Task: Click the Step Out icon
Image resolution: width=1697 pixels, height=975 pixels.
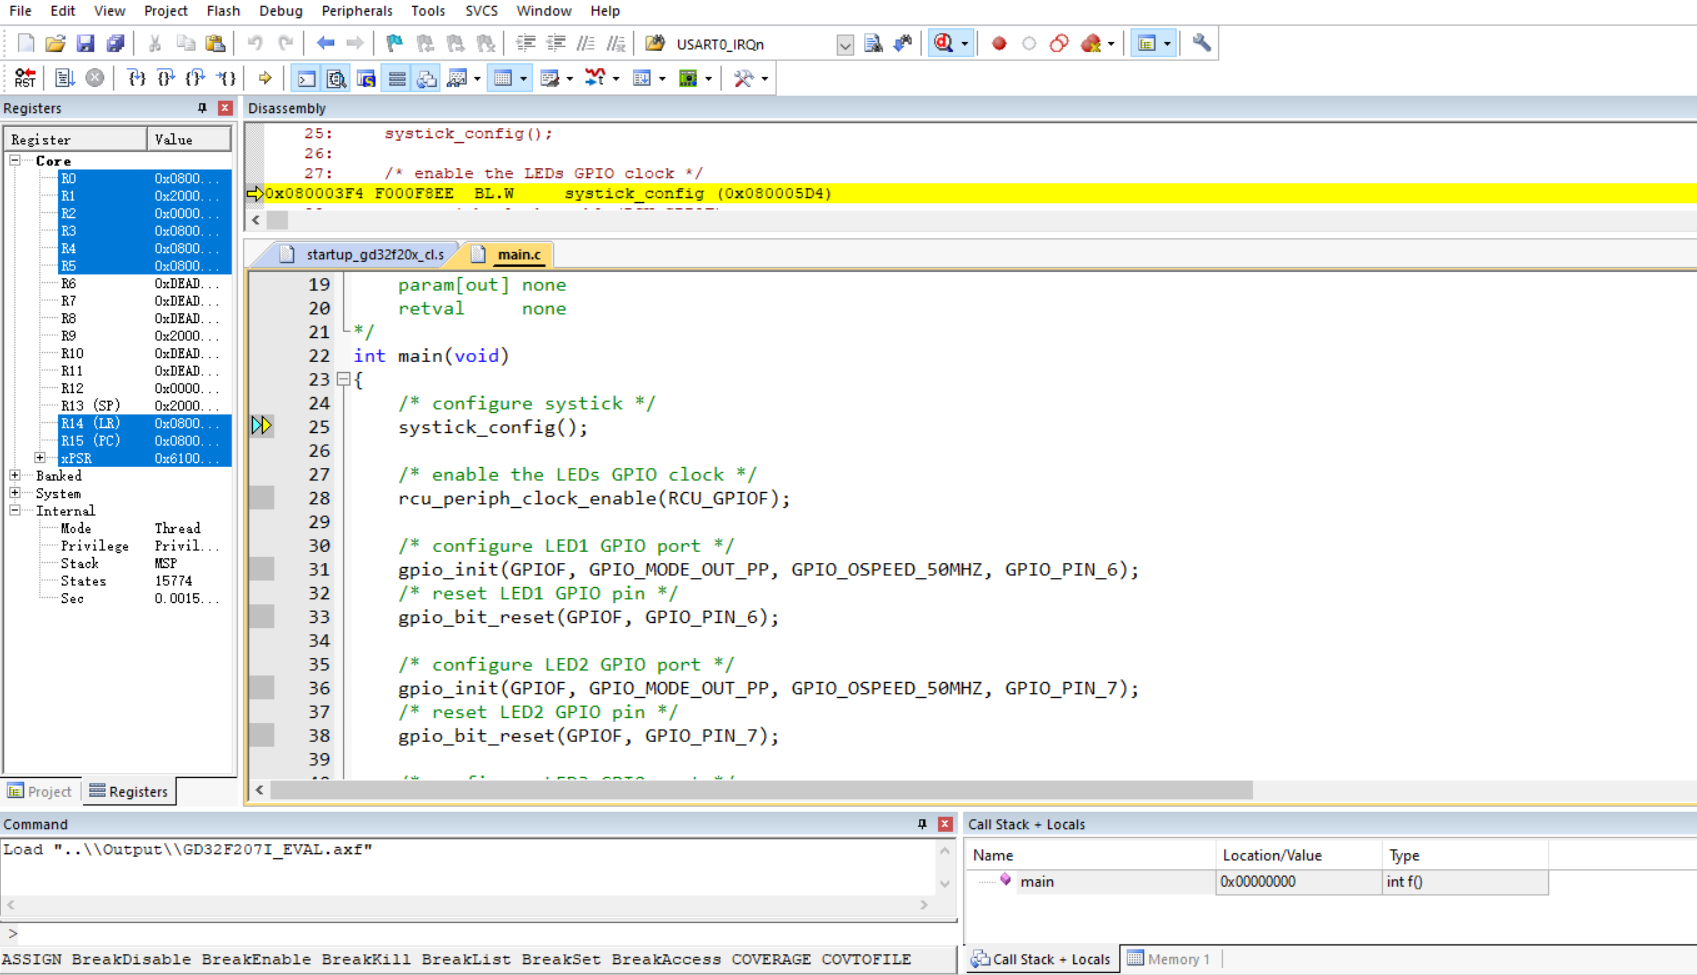Action: 196,78
